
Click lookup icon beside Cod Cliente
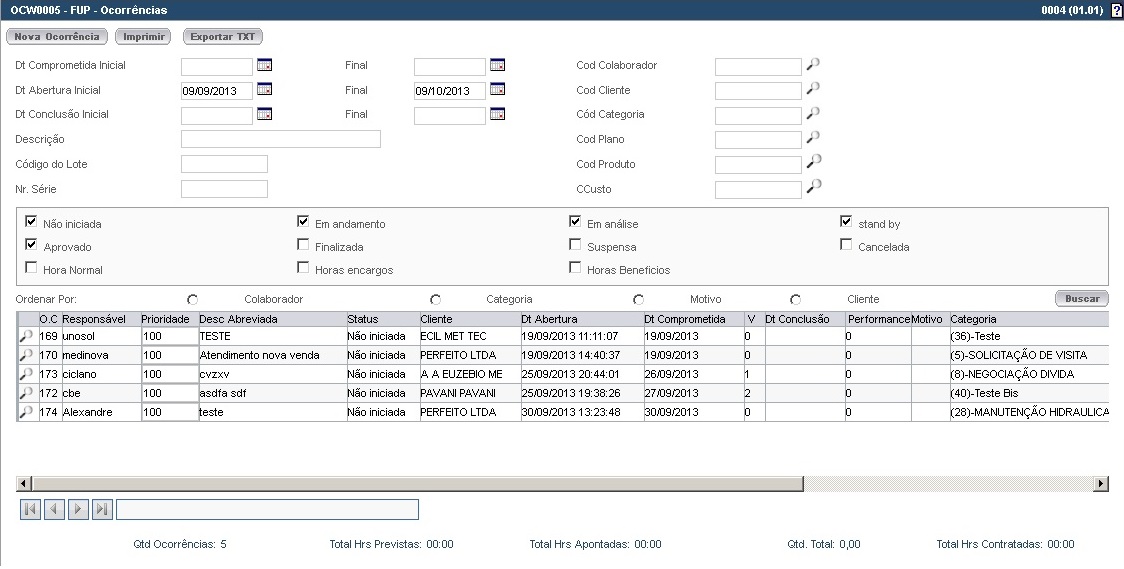pos(814,90)
